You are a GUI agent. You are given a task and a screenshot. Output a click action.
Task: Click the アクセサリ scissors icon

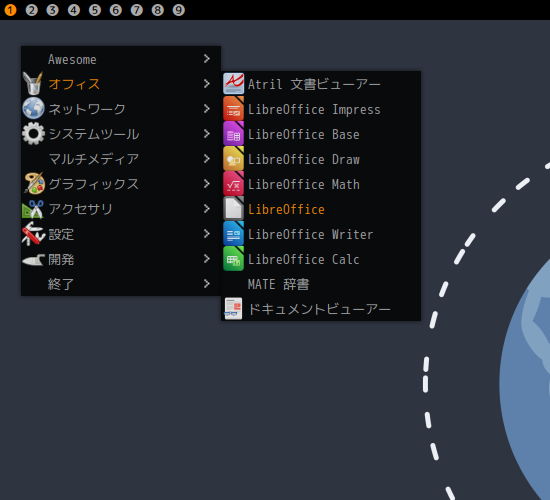tap(33, 209)
